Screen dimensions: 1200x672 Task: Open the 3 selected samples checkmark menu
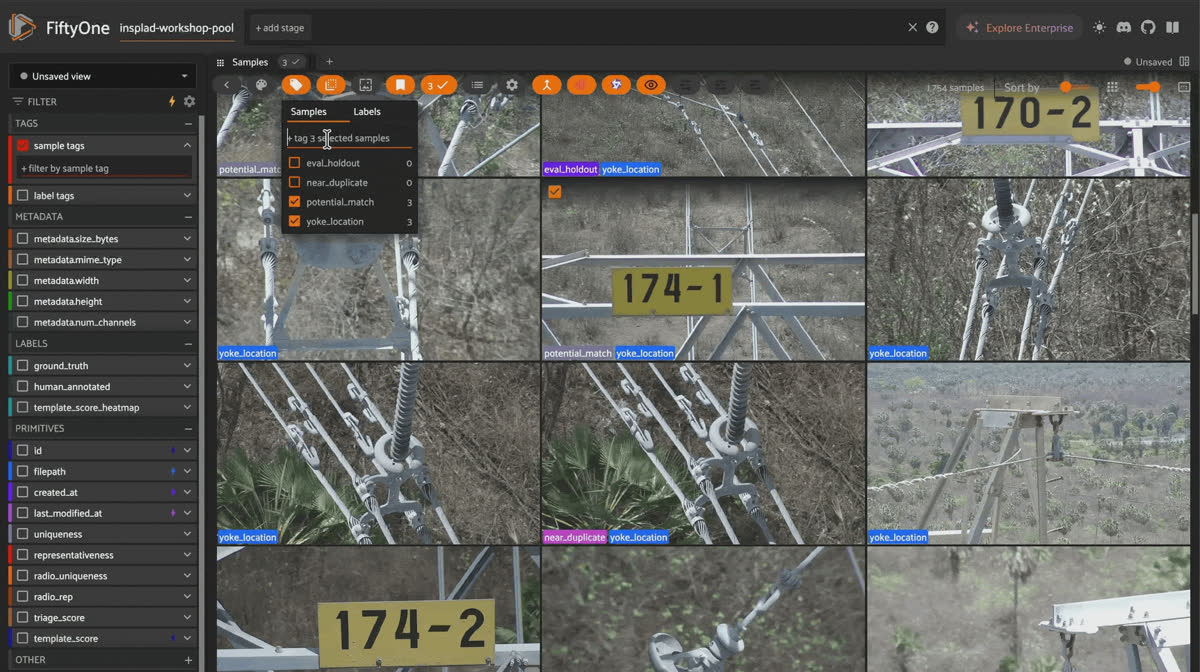pos(438,85)
